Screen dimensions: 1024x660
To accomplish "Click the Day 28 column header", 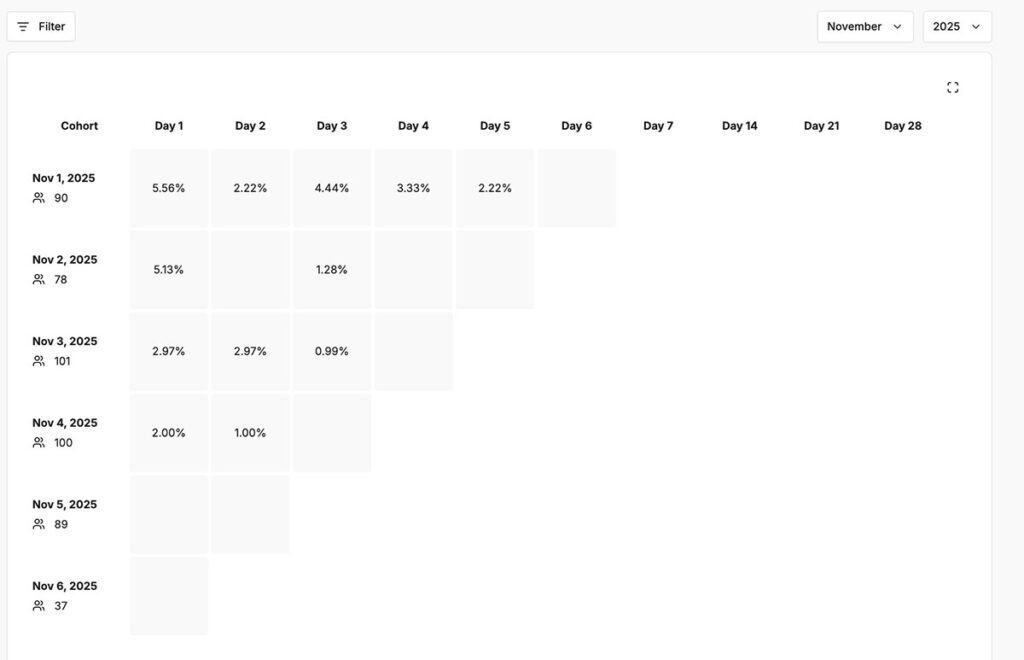I will 903,126.
